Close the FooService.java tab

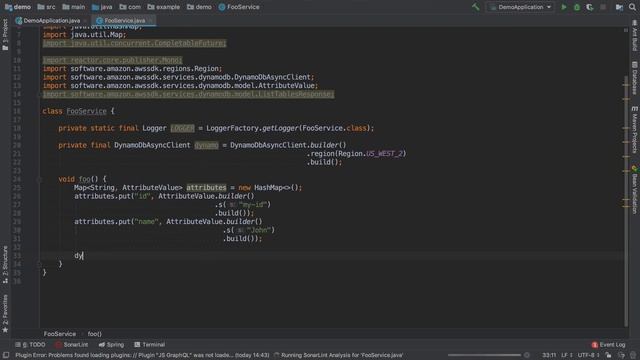point(151,20)
